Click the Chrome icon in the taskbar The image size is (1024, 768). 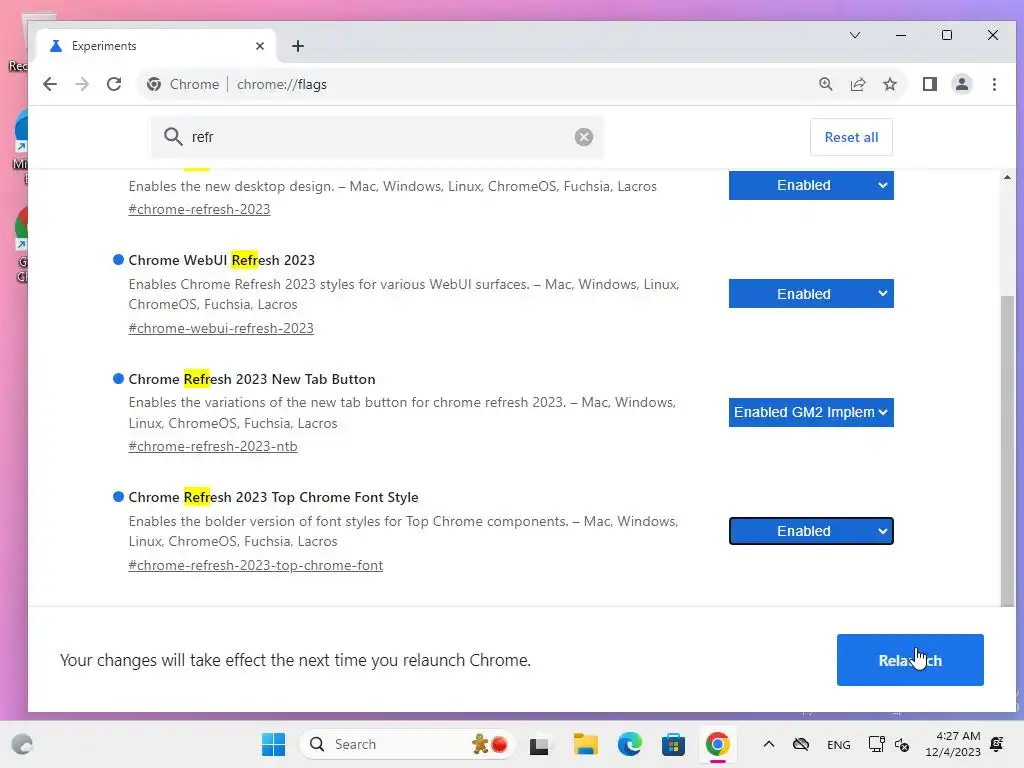click(717, 744)
